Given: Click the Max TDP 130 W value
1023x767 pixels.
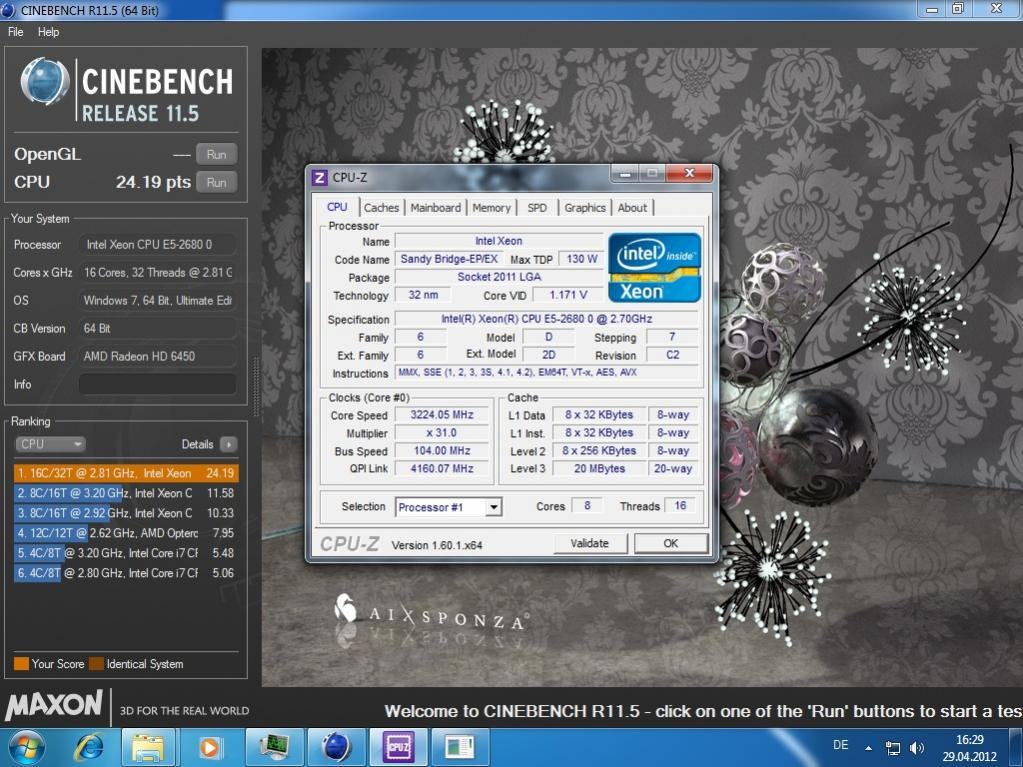Looking at the screenshot, I should [x=581, y=259].
